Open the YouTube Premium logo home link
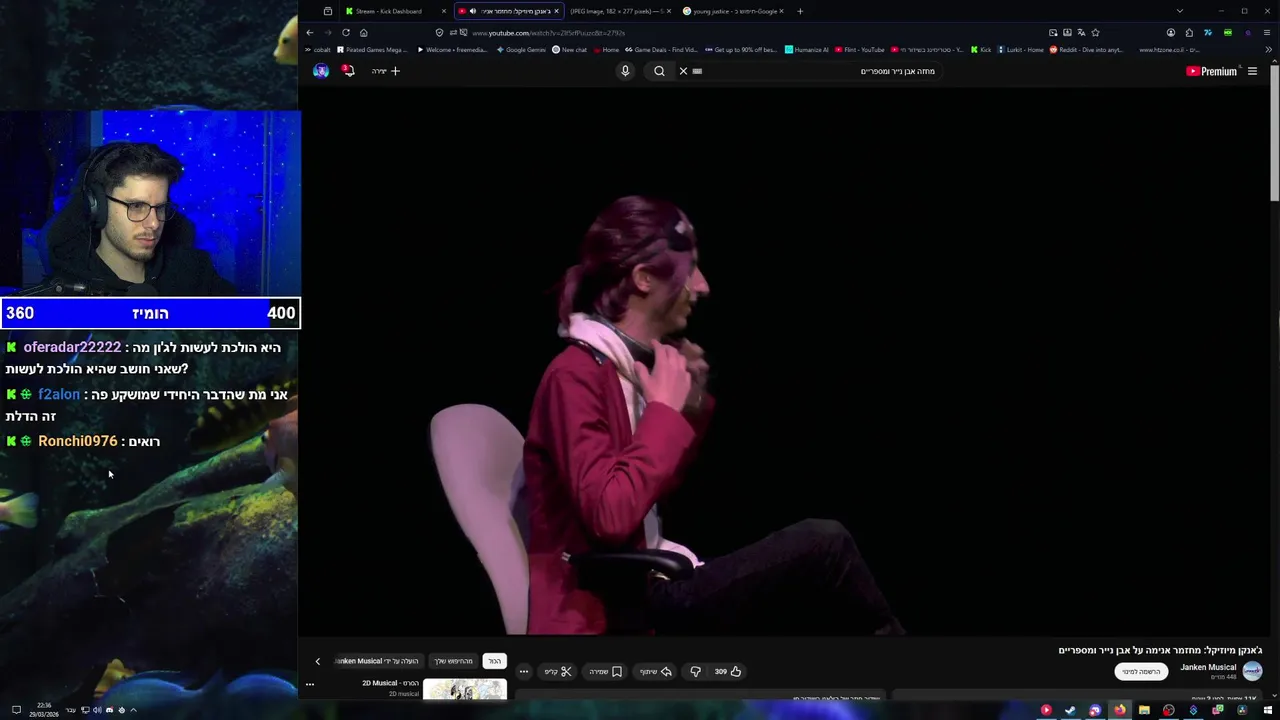This screenshot has width=1280, height=720. [x=1211, y=71]
